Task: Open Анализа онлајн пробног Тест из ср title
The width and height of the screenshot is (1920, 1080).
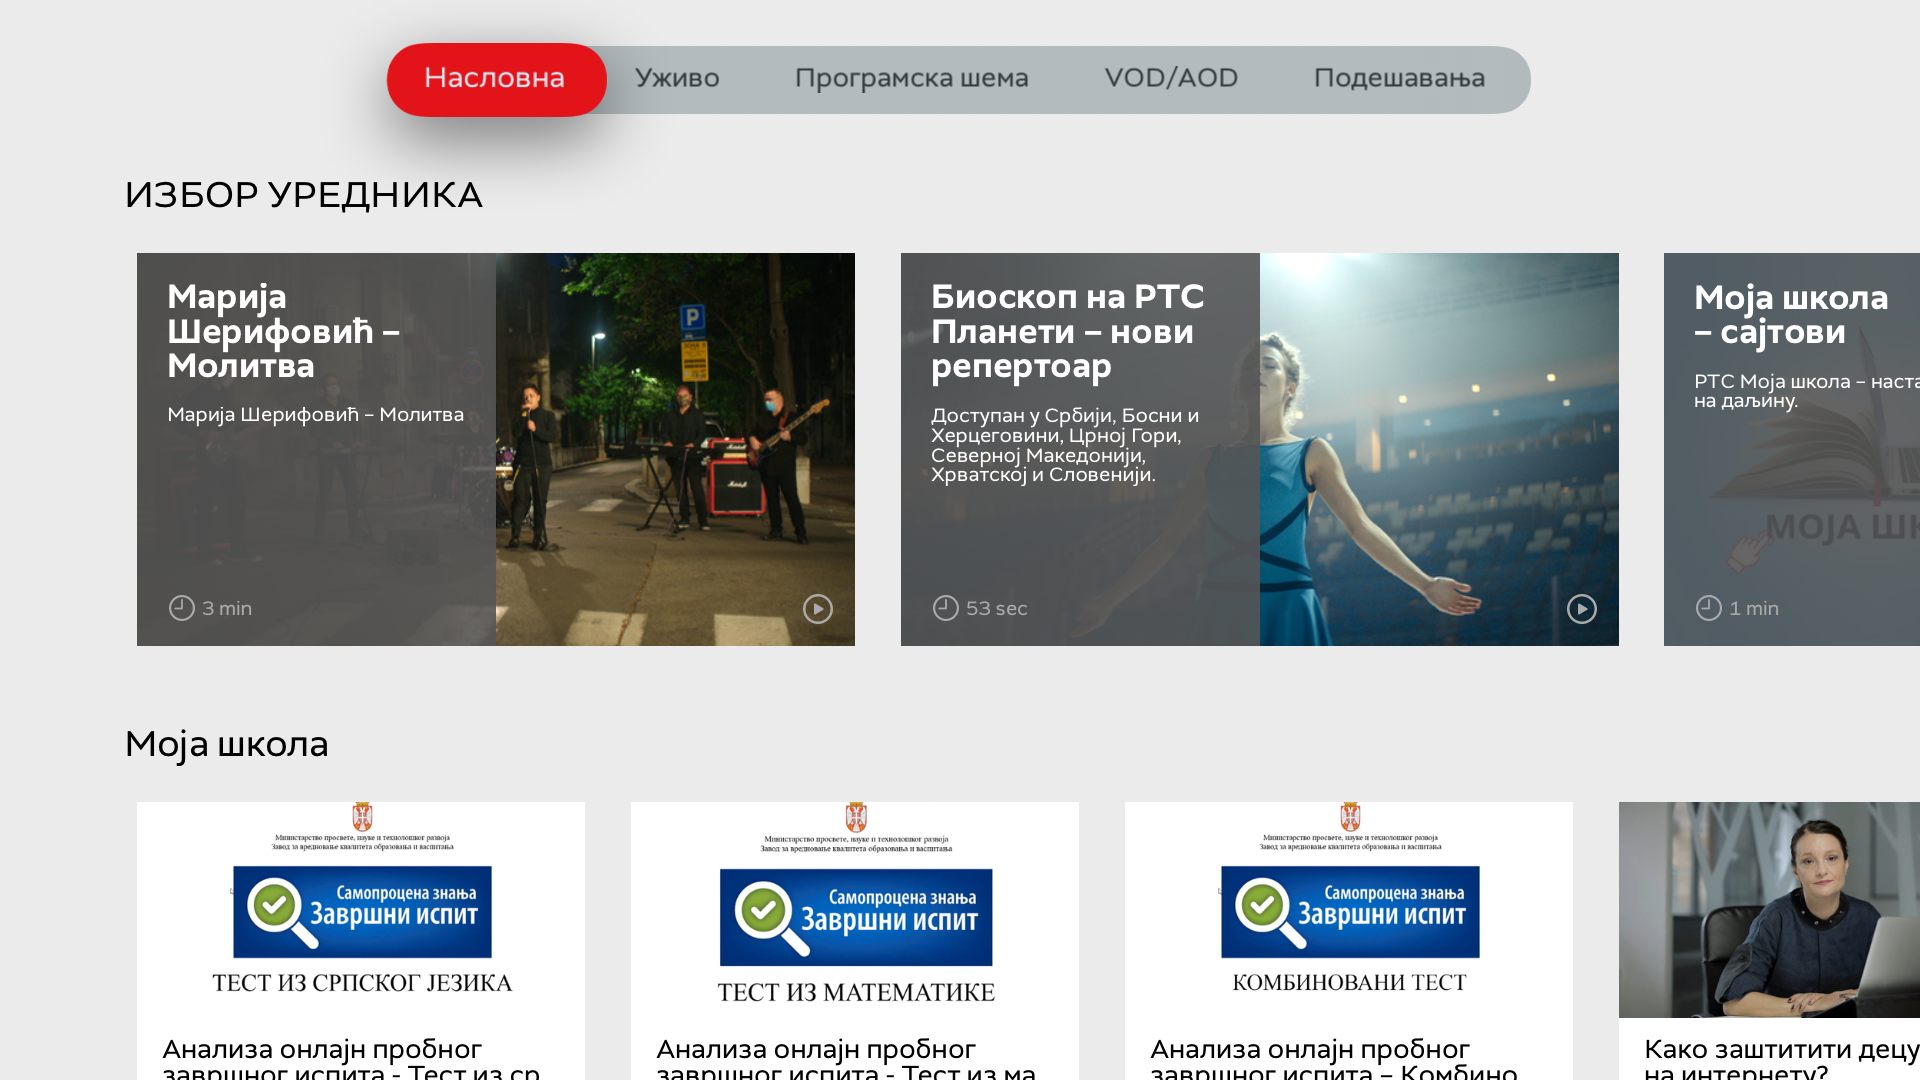Action: 351,1060
